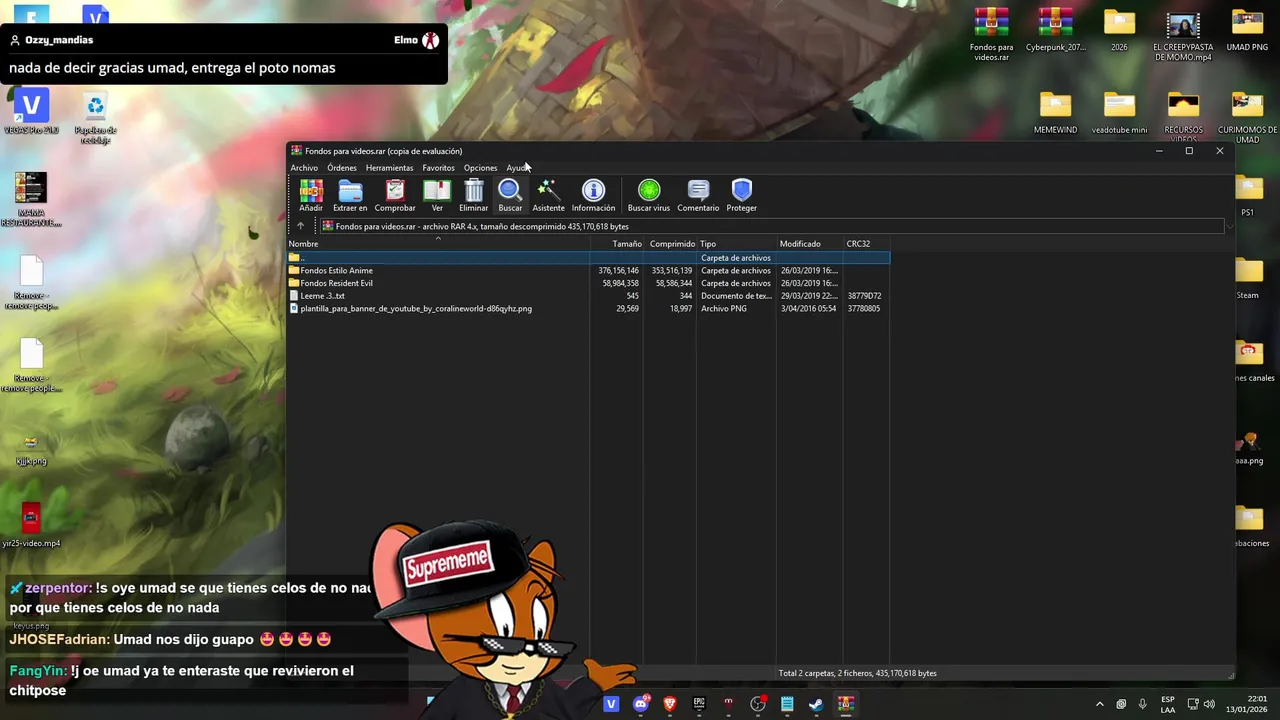Go up one folder level arrow

(300, 226)
